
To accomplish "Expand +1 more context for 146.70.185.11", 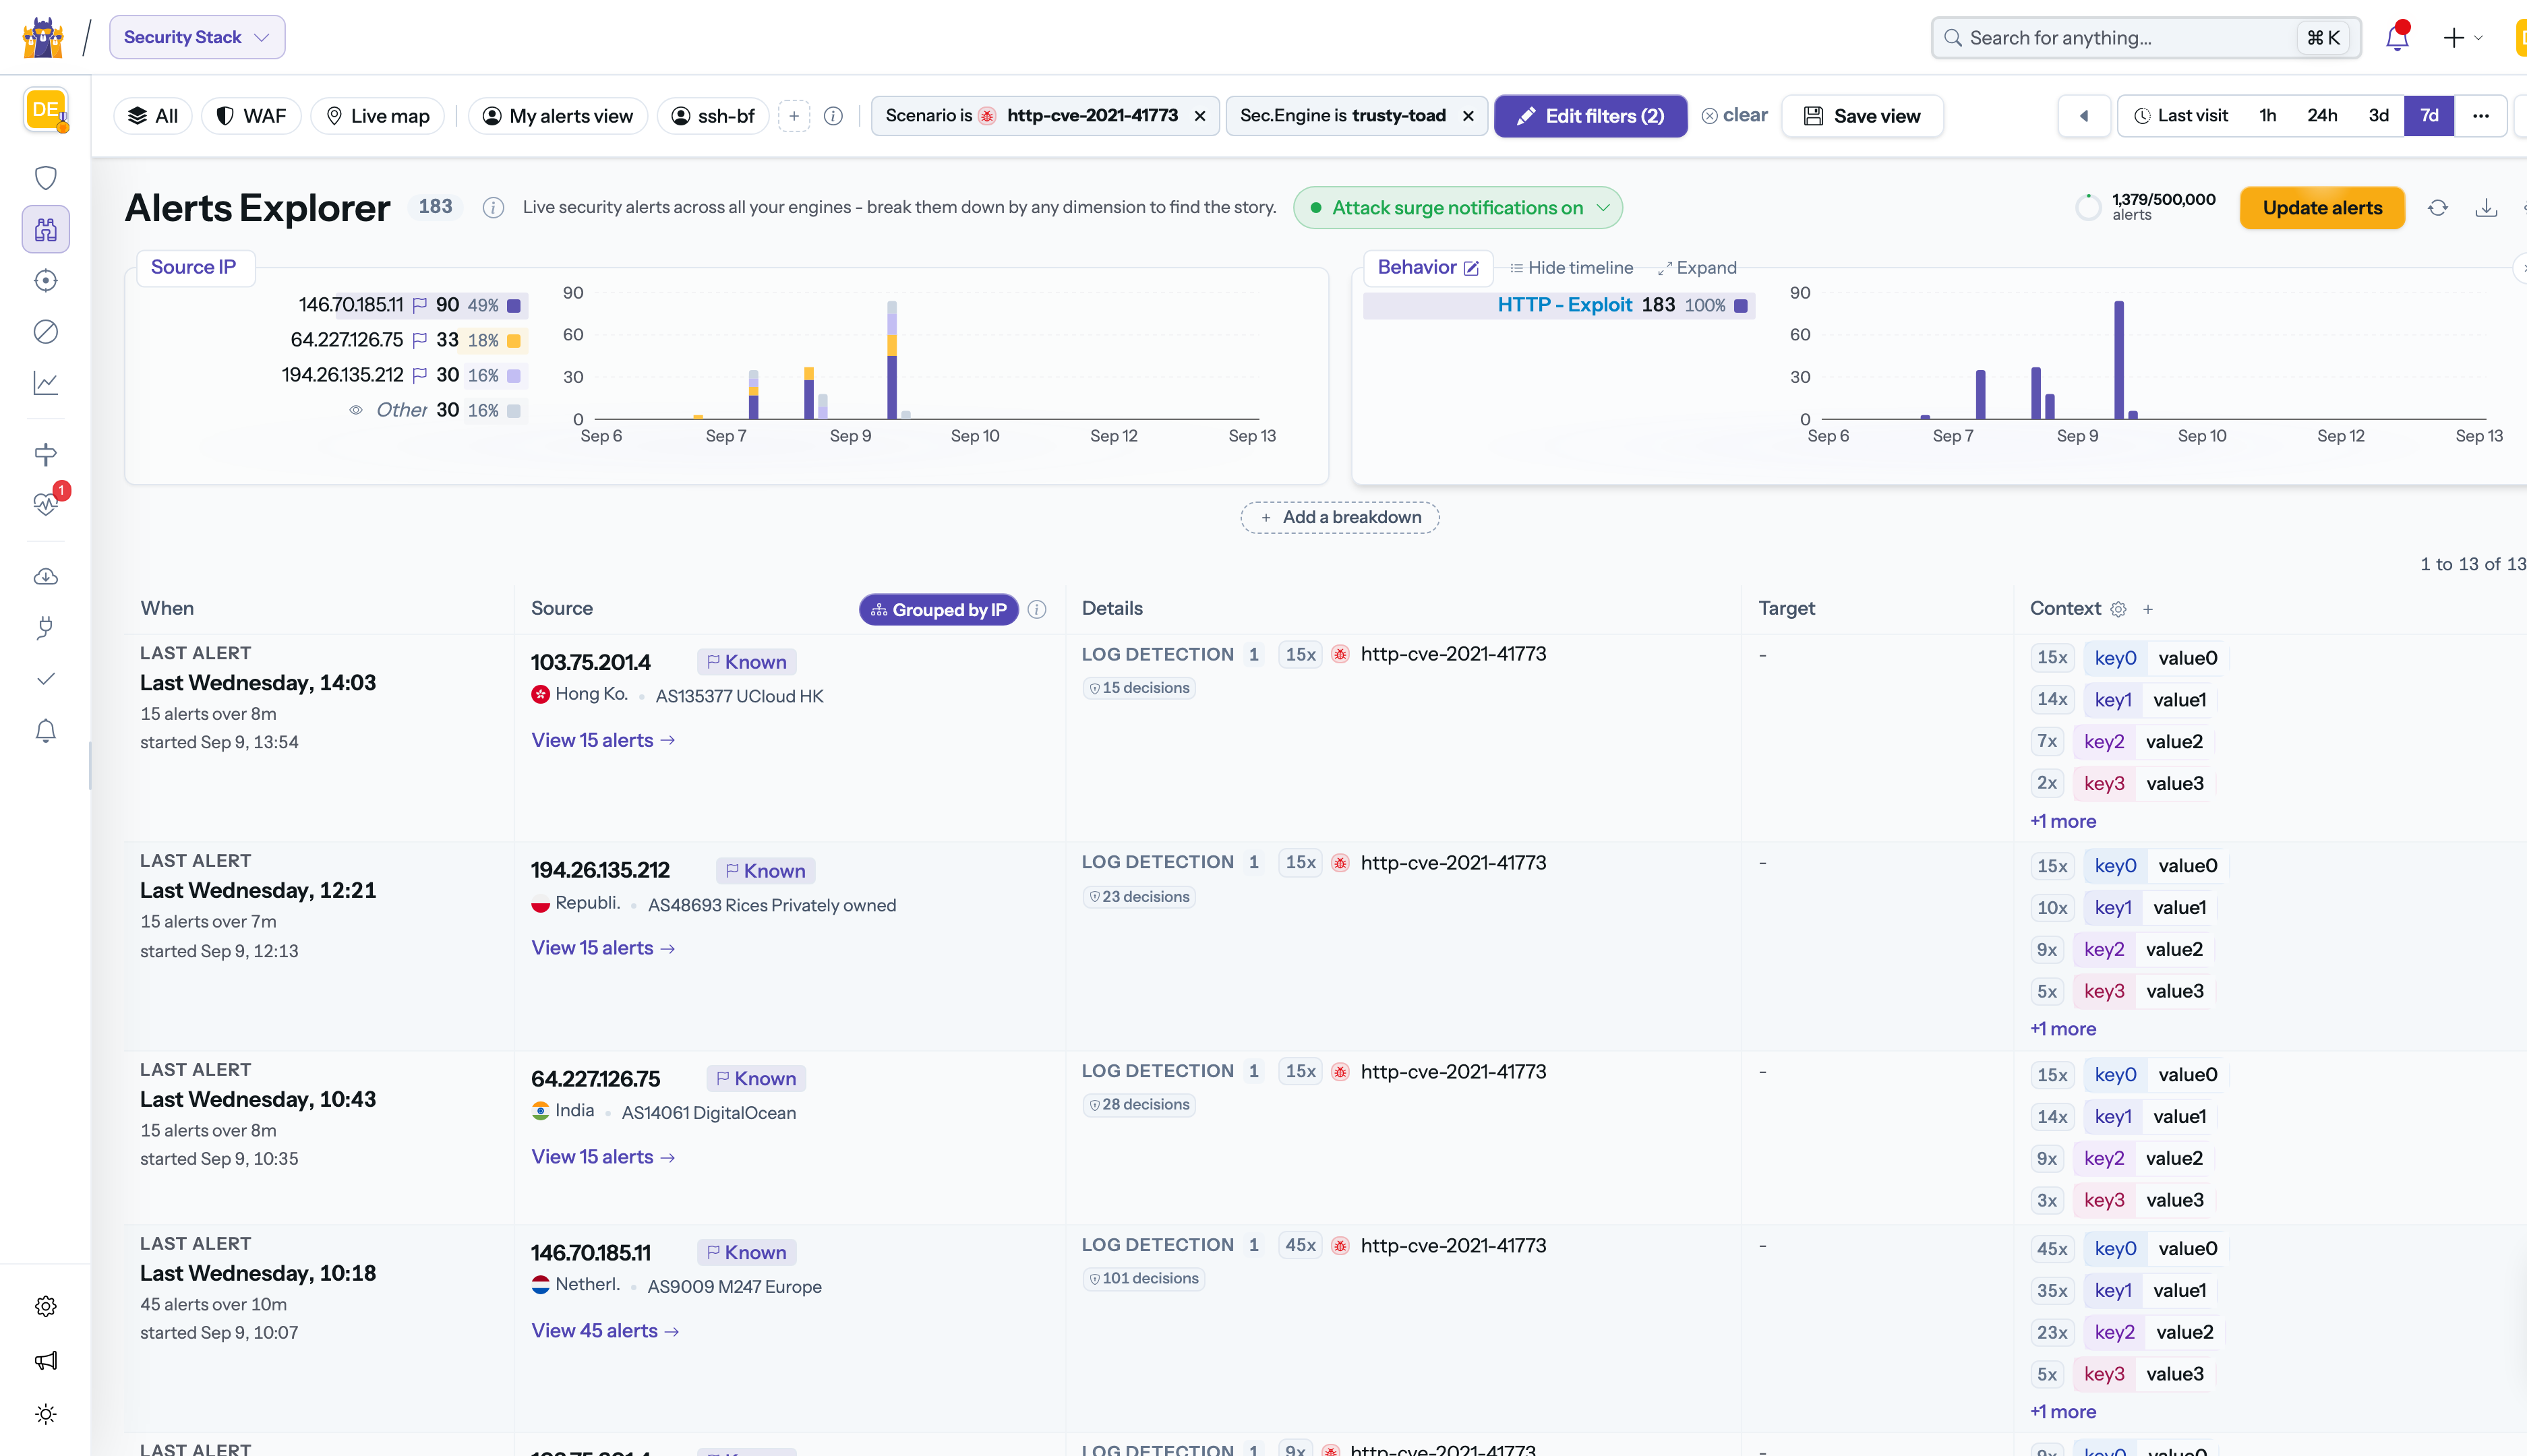I will tap(2063, 1412).
